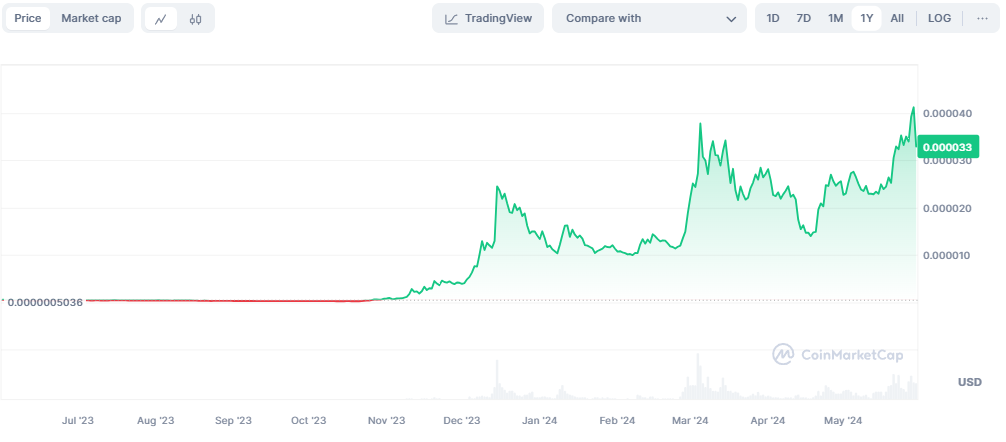Switch to line chart view icon
Image resolution: width=1006 pixels, height=442 pixels.
point(161,19)
